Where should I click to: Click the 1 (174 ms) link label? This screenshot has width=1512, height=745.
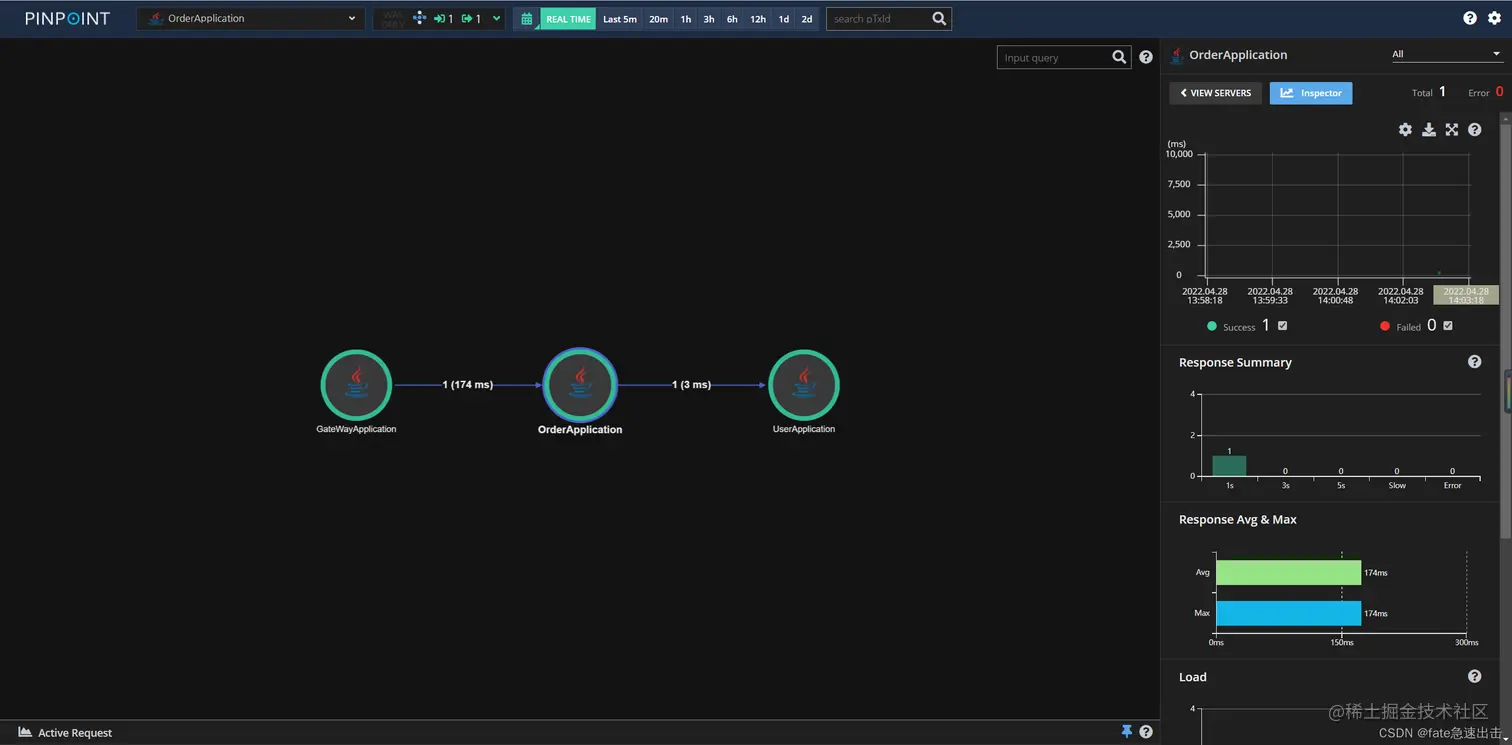[x=468, y=385]
